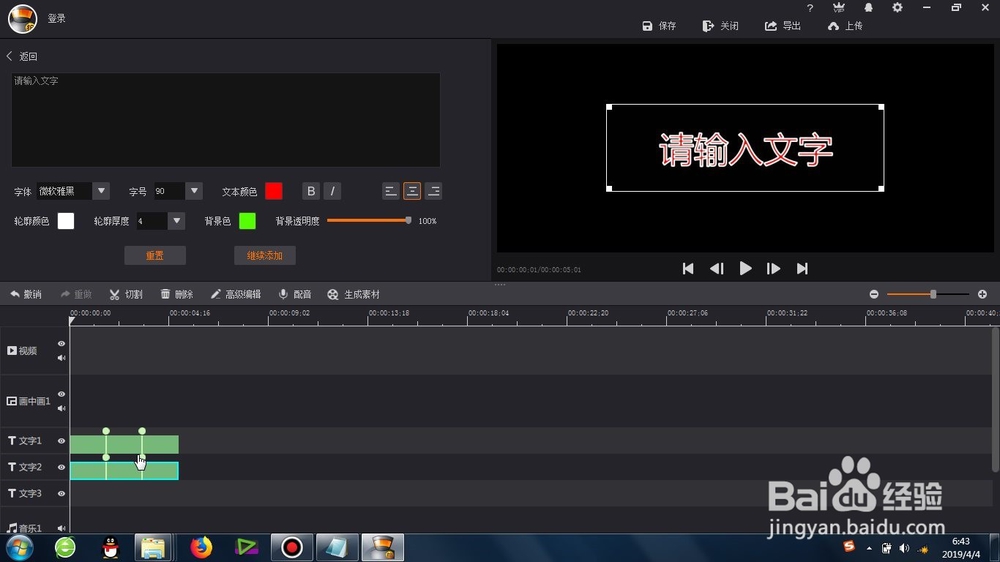Open the notification bell icon
Viewport: 1000px width, 562px height.
click(x=868, y=8)
